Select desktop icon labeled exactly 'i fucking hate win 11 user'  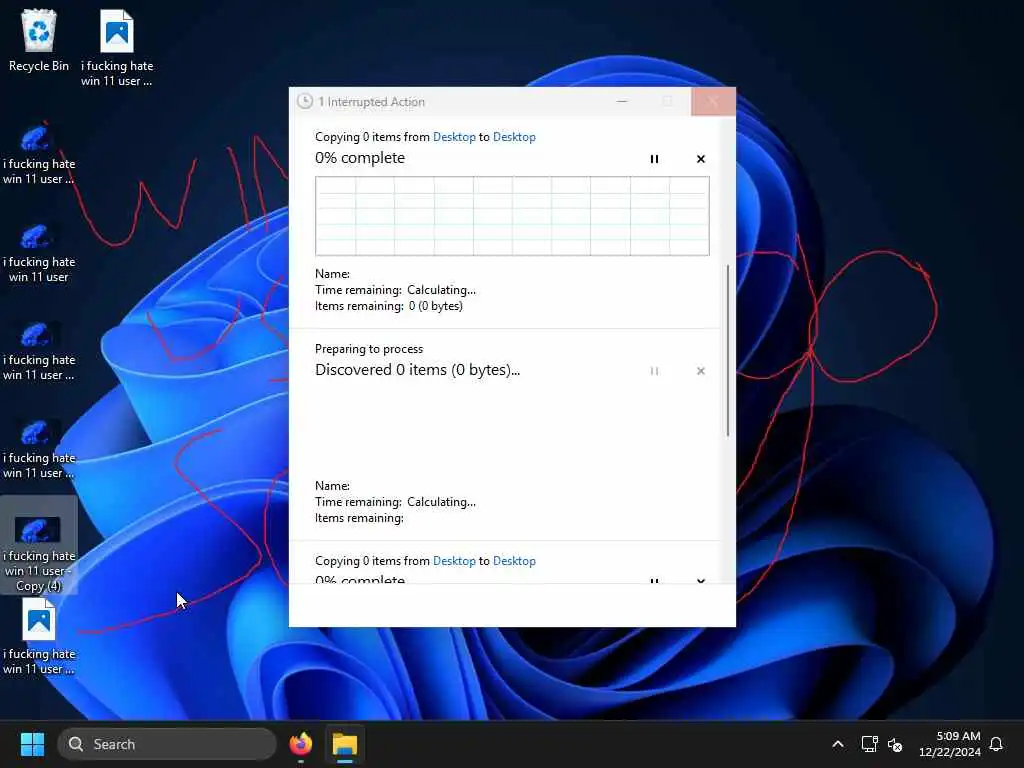click(39, 253)
